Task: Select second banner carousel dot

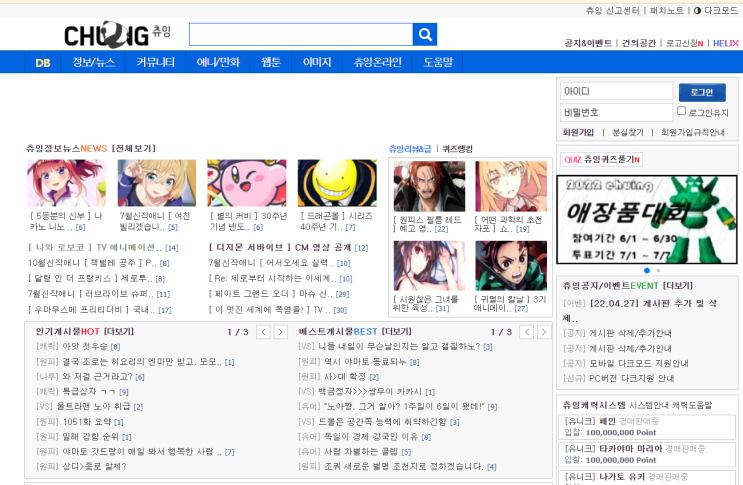Action: [x=658, y=270]
